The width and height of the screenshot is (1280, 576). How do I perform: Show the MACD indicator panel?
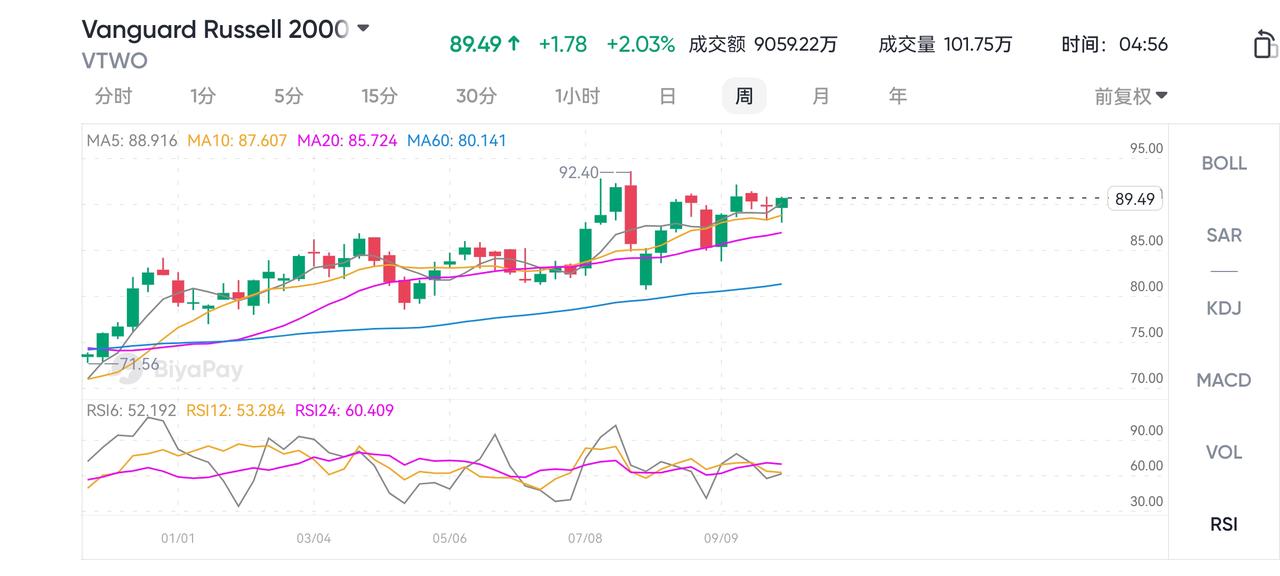1224,380
